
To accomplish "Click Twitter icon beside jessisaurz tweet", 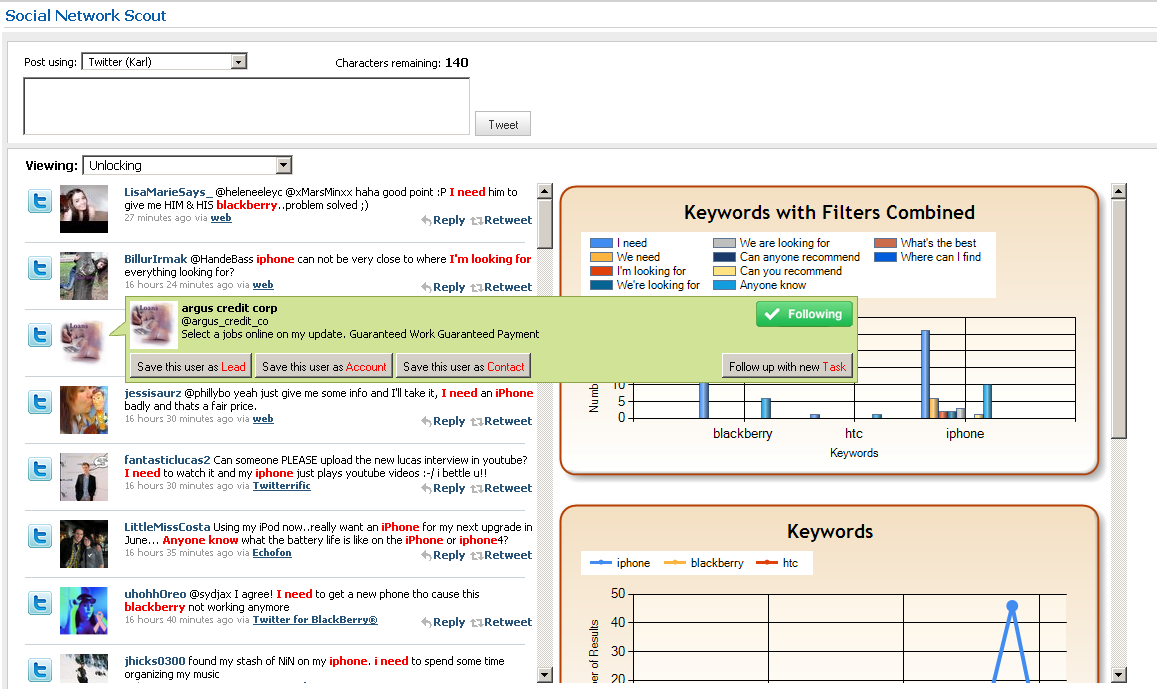I will 40,402.
